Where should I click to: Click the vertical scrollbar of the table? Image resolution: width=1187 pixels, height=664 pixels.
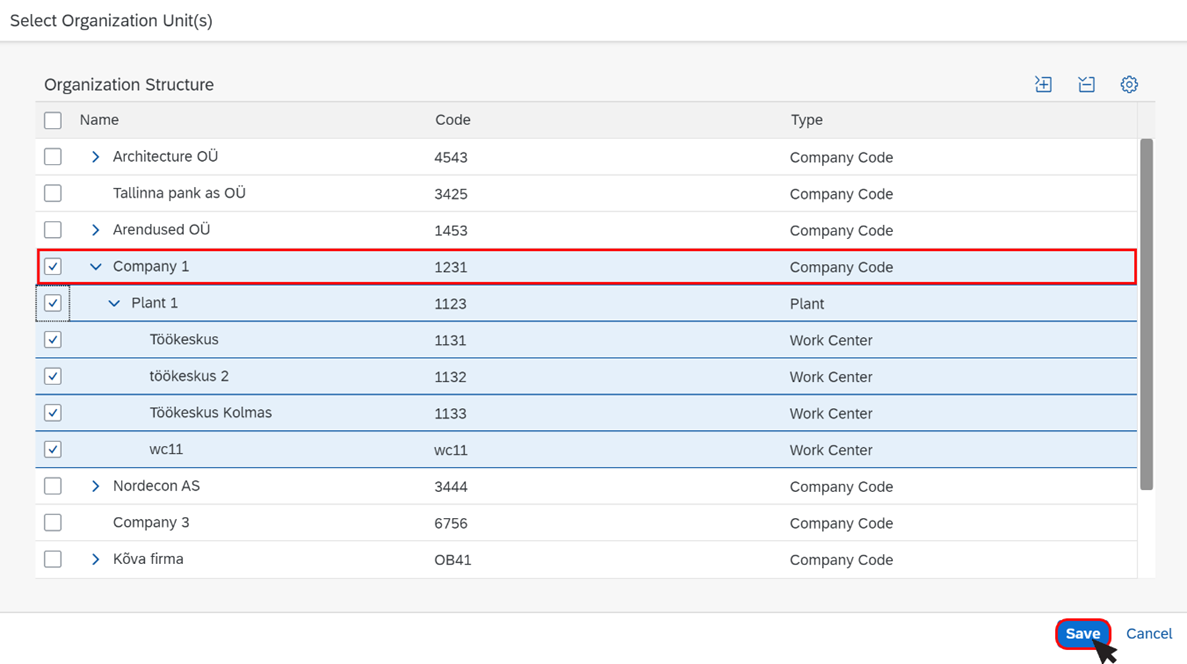[x=1146, y=314]
